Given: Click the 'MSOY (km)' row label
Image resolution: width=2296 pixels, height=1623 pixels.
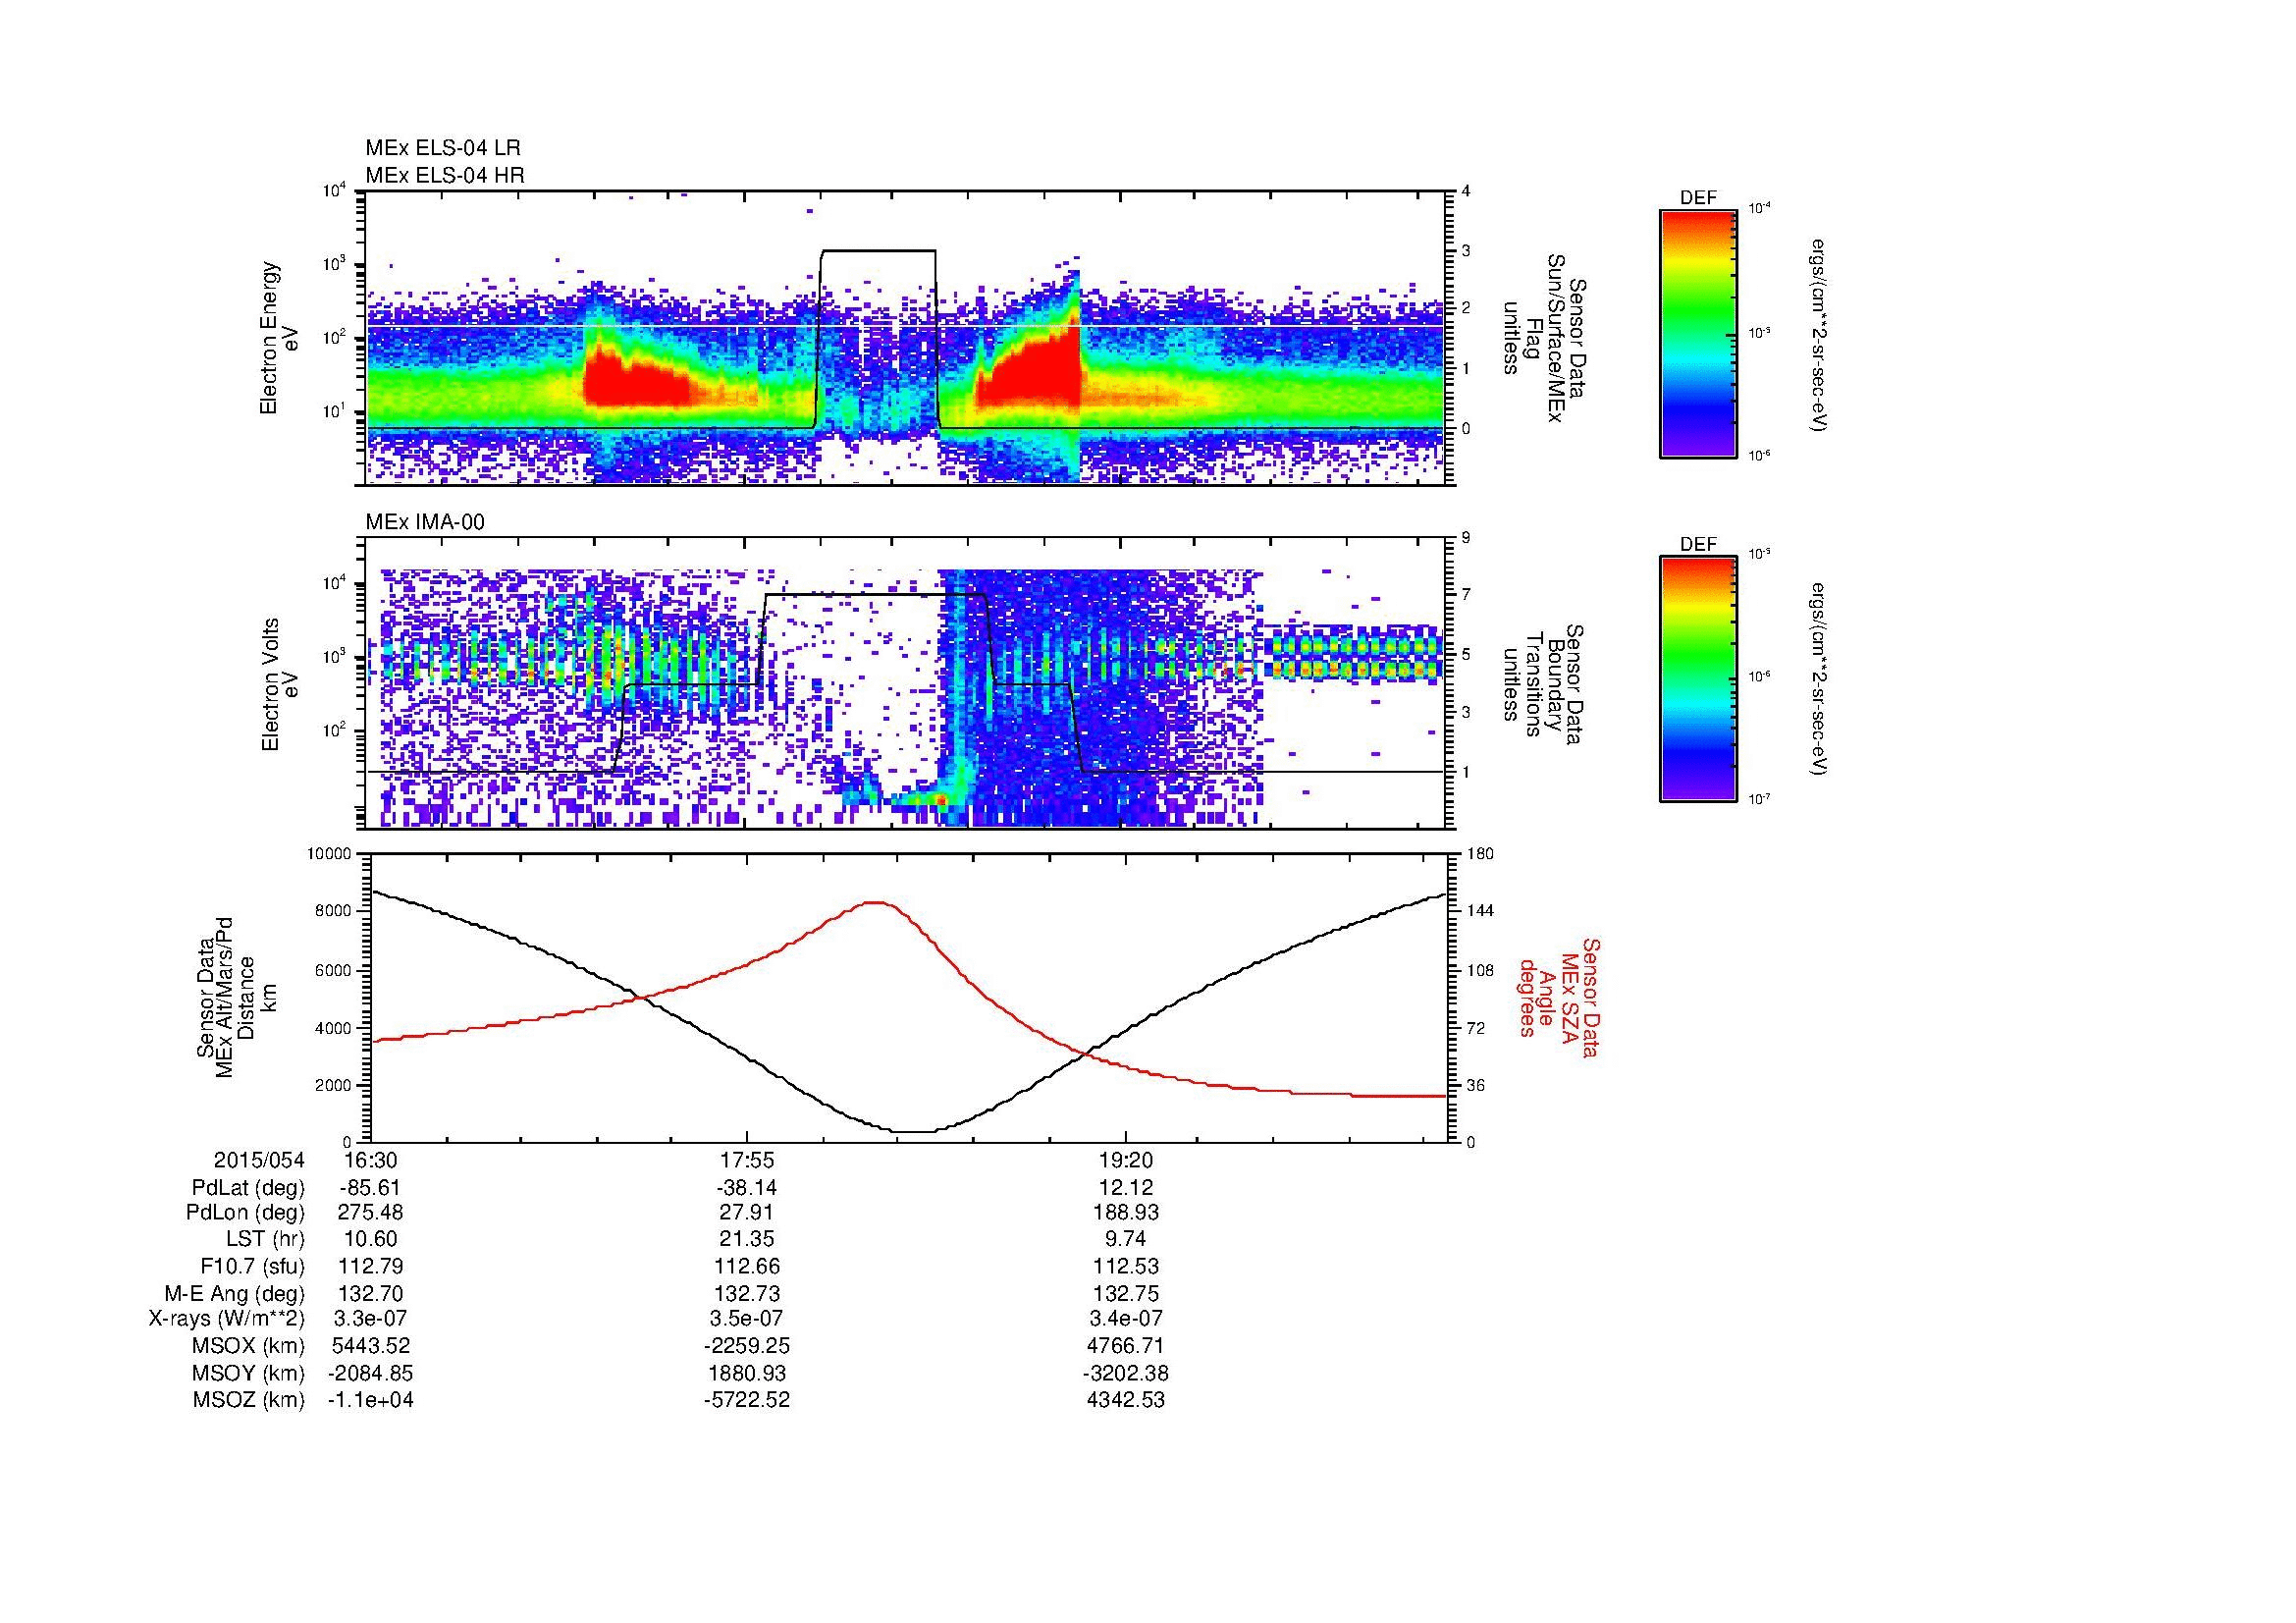Looking at the screenshot, I should pyautogui.click(x=249, y=1373).
